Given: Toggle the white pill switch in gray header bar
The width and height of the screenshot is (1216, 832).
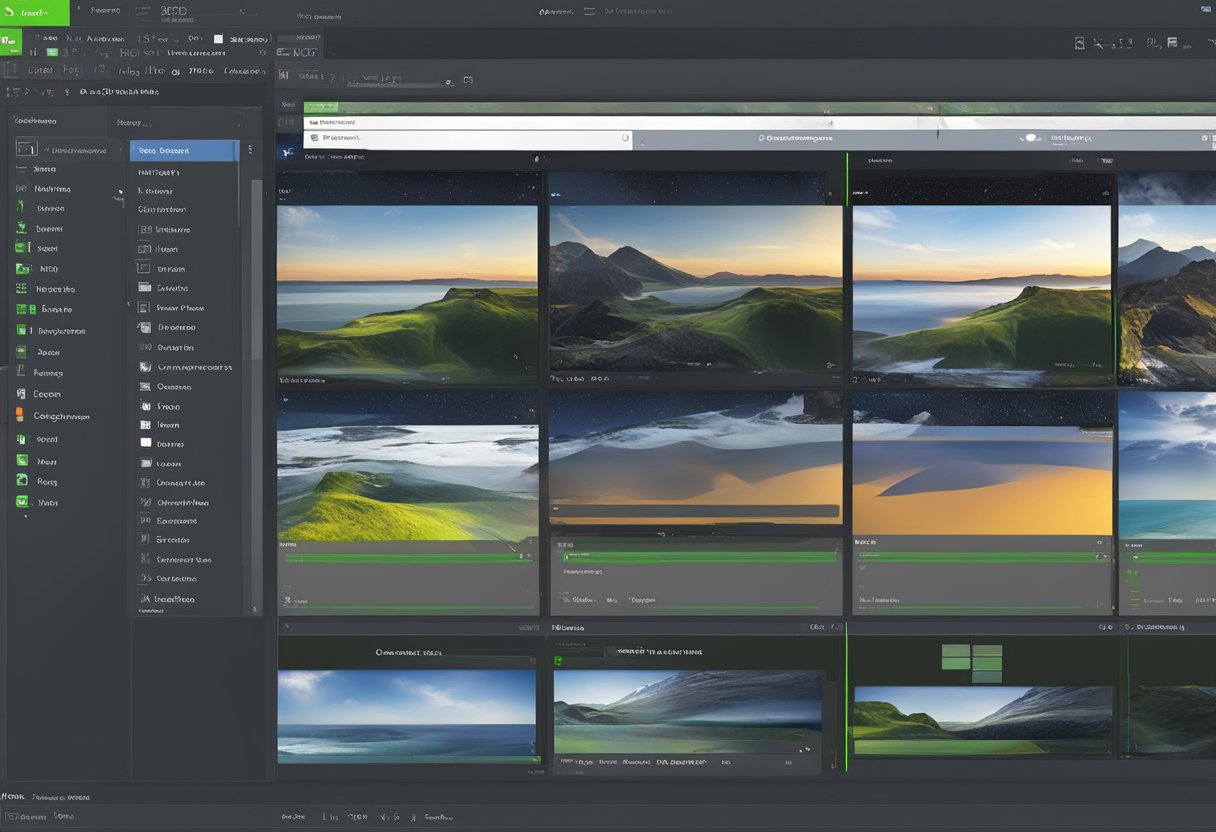Looking at the screenshot, I should pos(1029,138).
